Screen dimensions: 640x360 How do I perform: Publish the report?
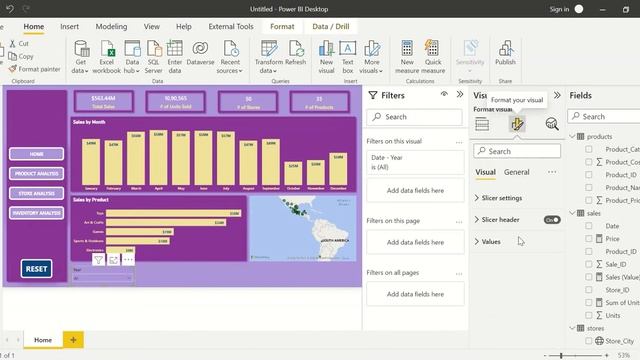click(x=505, y=53)
